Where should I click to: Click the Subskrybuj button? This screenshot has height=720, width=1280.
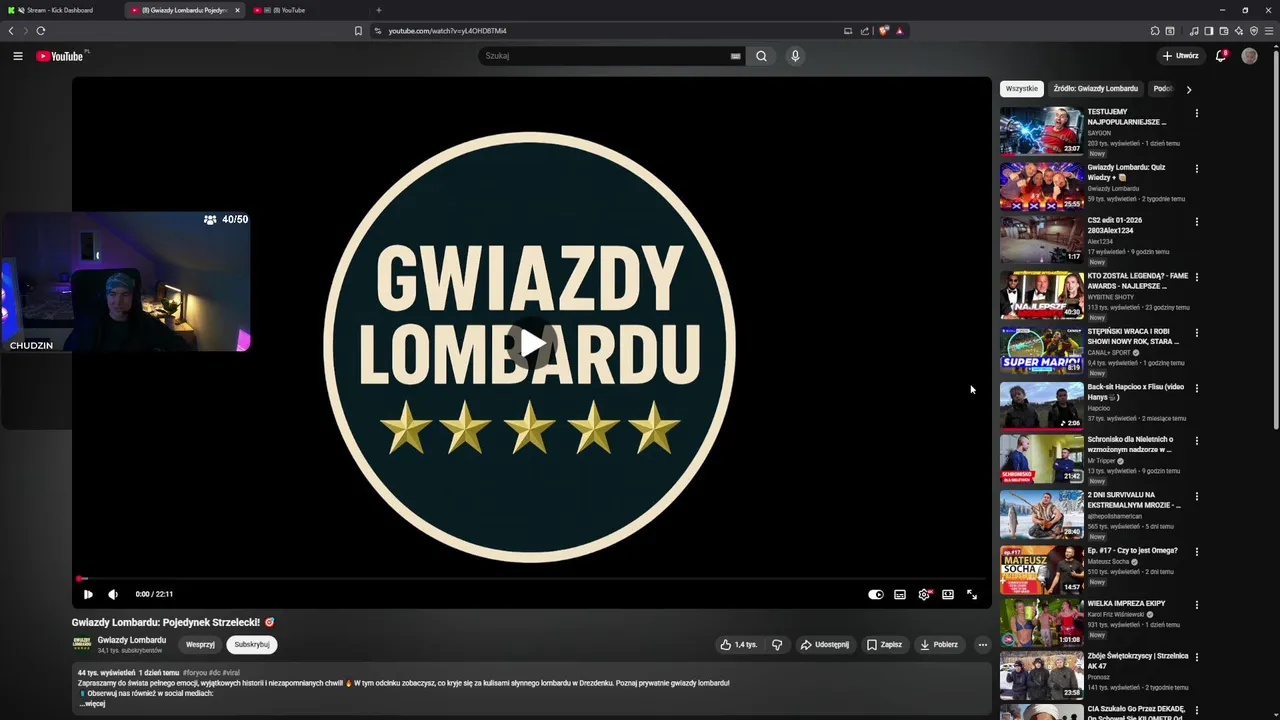coord(252,645)
